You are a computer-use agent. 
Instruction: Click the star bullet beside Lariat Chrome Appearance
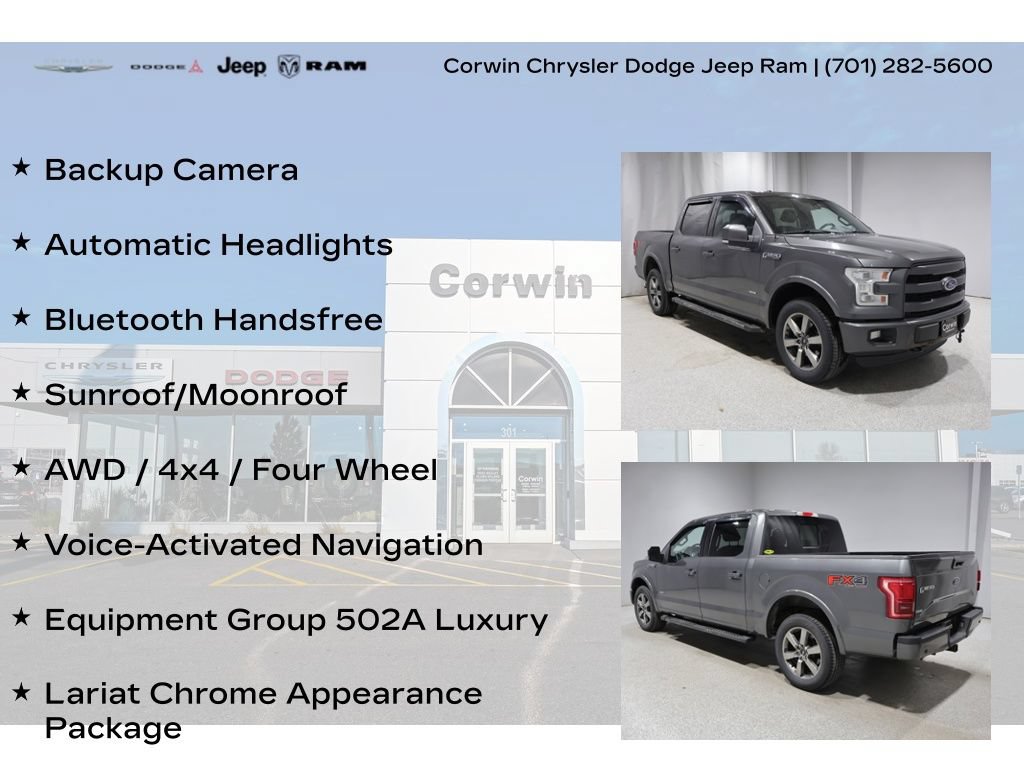point(22,692)
